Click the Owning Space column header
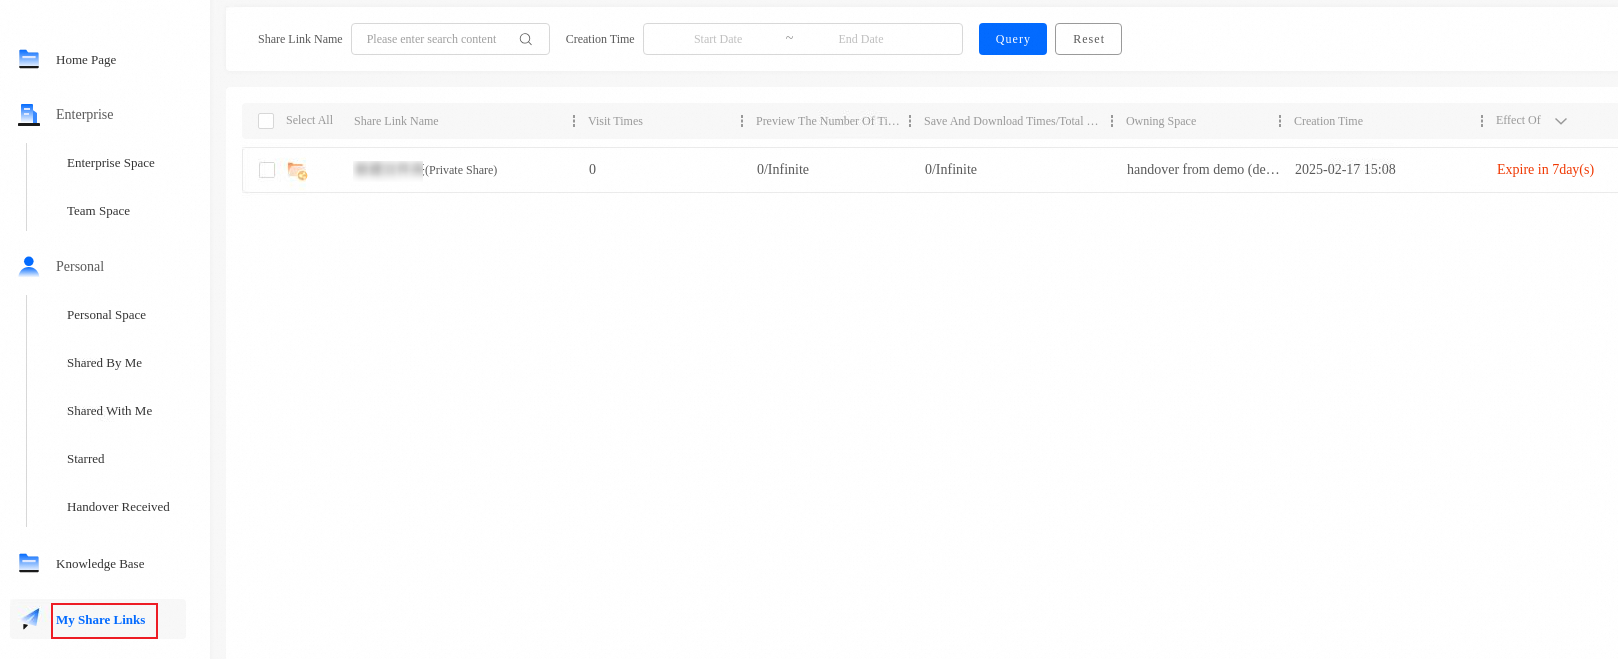Screen dimensions: 1618x659 (x=1161, y=121)
